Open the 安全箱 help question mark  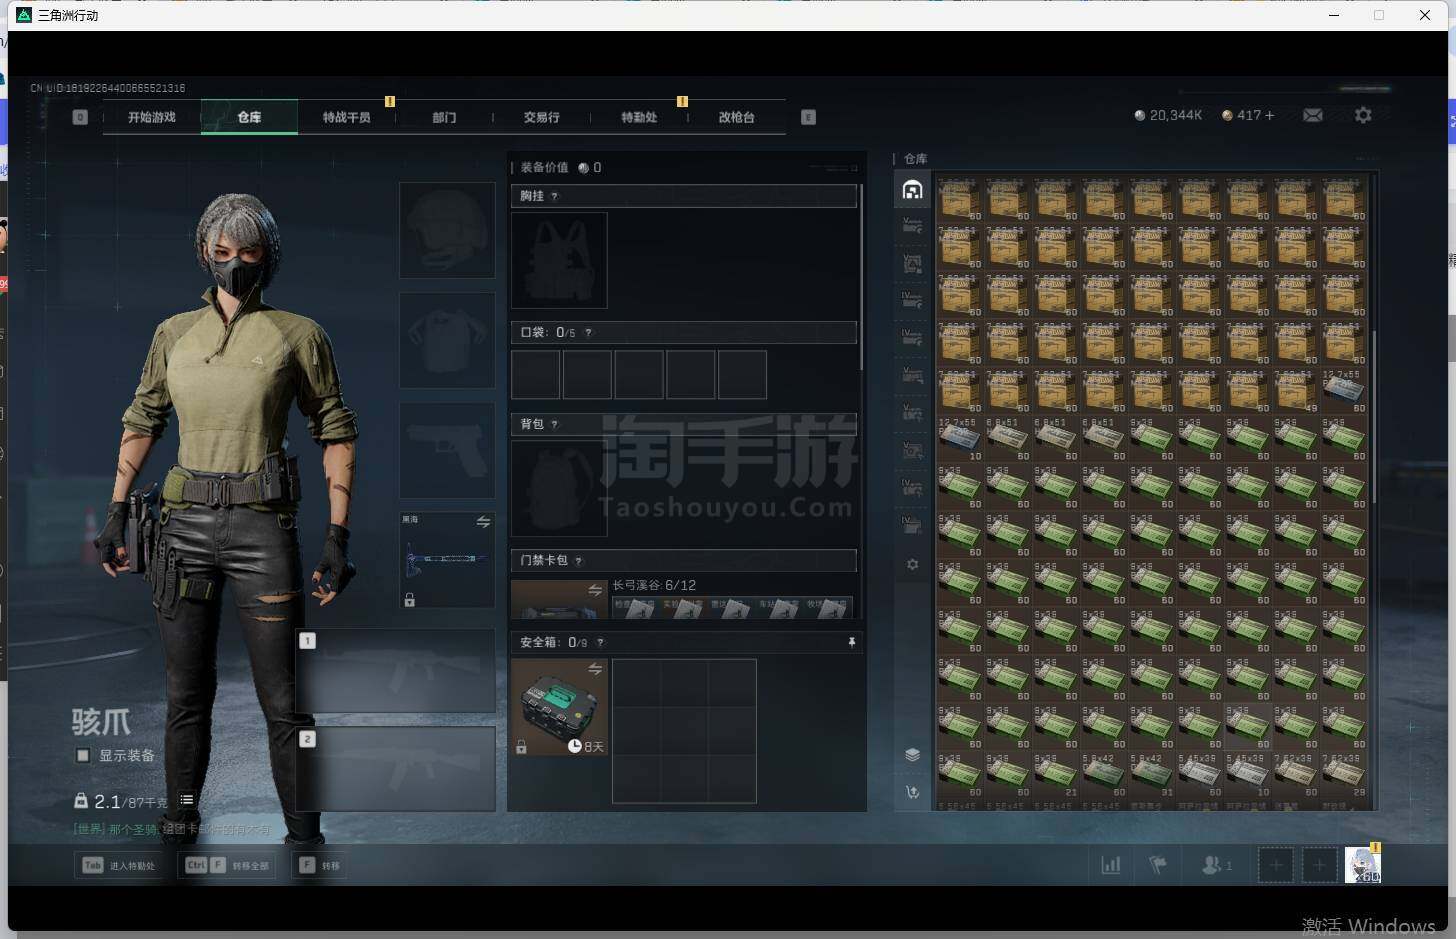point(600,642)
